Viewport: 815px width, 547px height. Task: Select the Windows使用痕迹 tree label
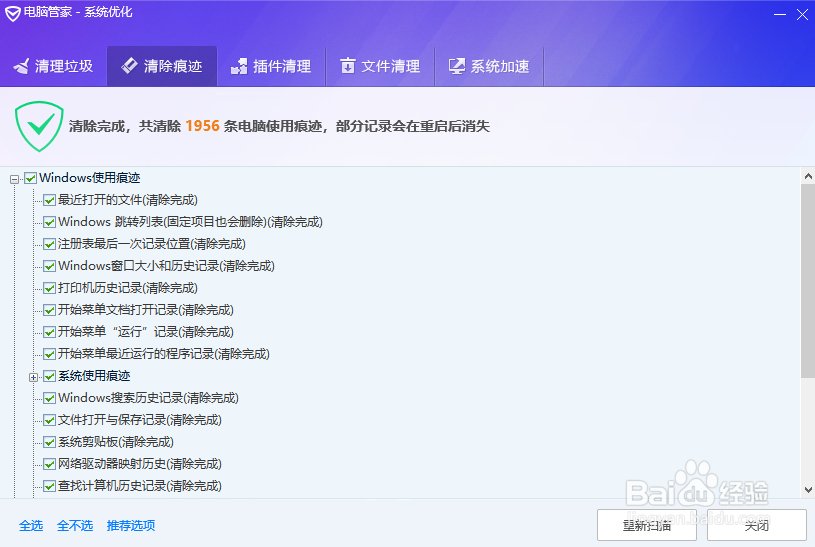90,178
